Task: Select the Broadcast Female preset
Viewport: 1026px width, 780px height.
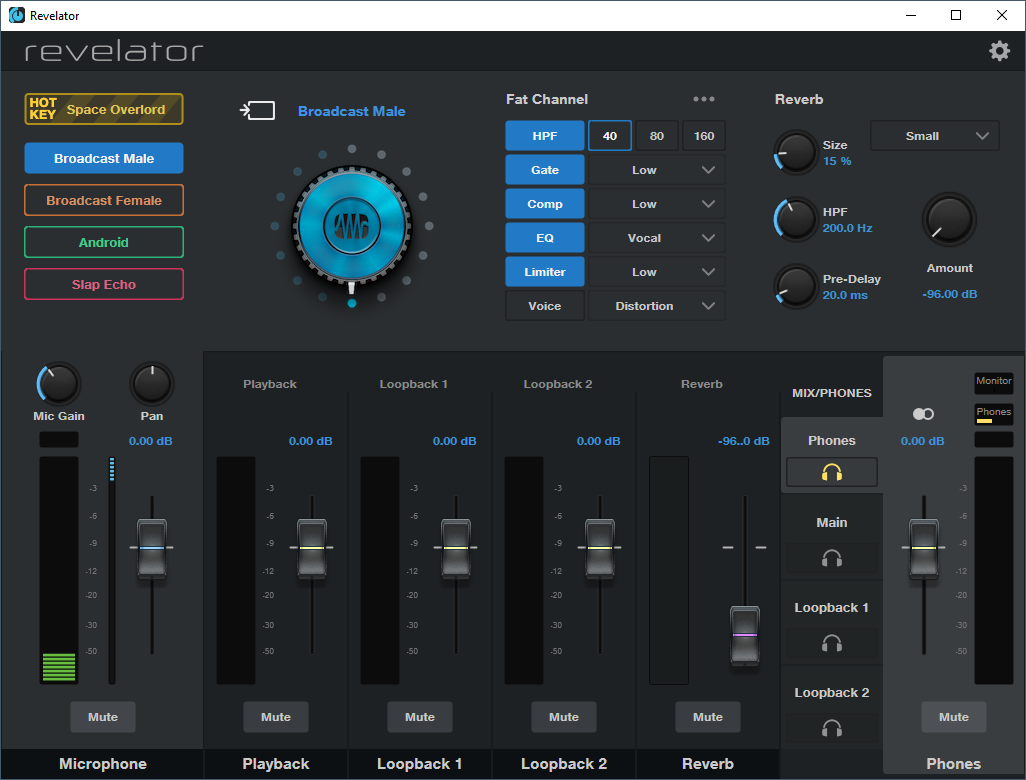Action: (104, 200)
